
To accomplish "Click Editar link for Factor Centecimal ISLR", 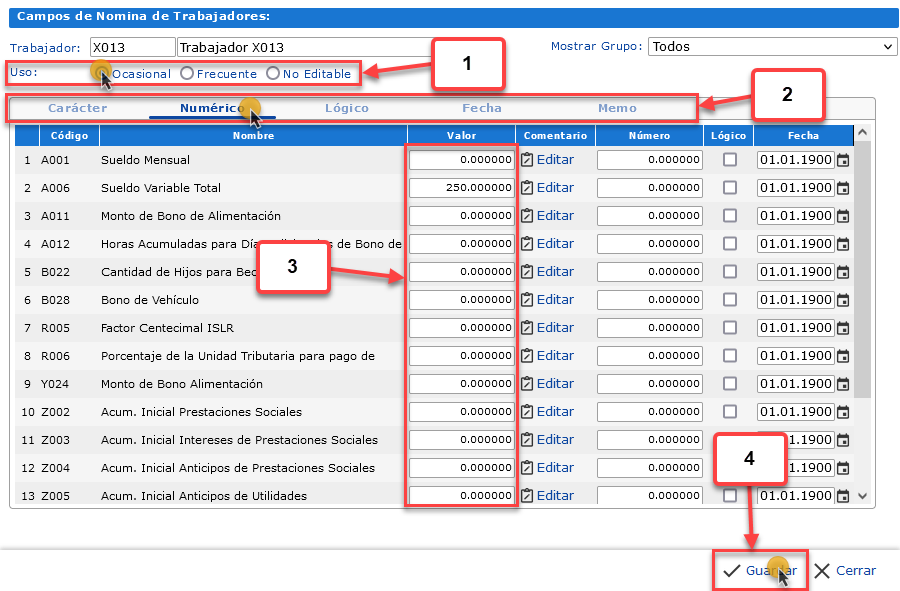I will 555,328.
